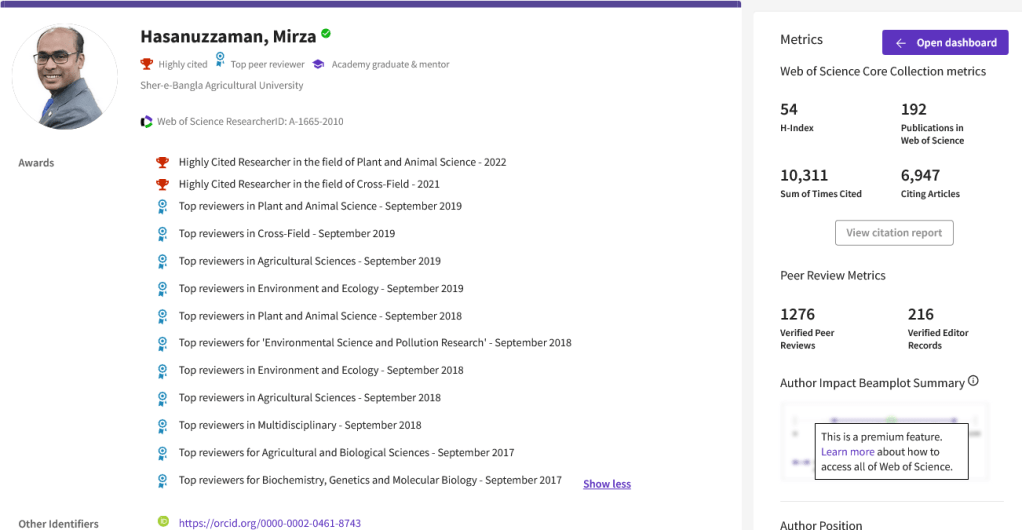Click the Highly Cited Researcher Cross-Field 2021 entry
Viewport: 1022px width, 530px height.
tap(309, 184)
